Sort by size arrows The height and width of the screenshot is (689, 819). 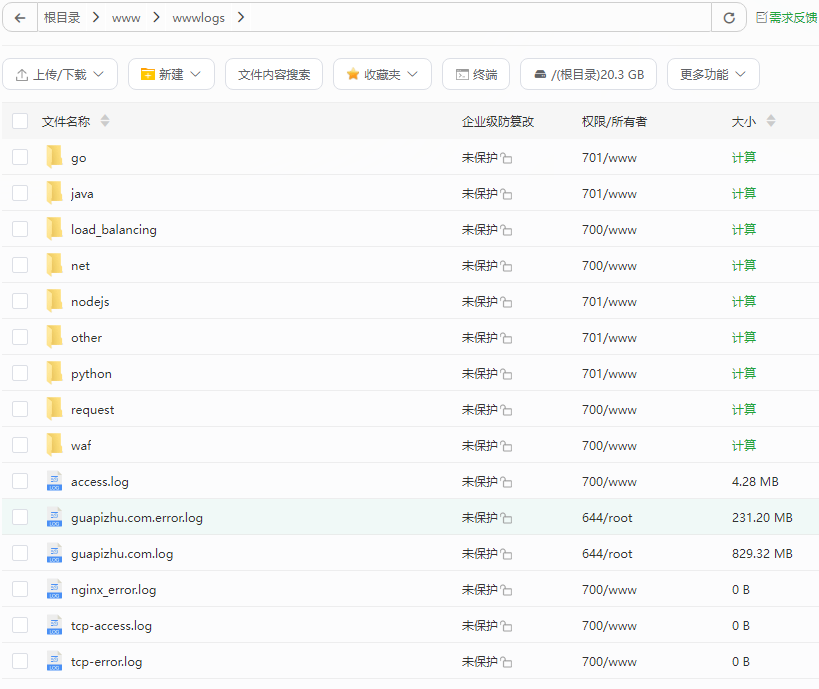pos(771,121)
